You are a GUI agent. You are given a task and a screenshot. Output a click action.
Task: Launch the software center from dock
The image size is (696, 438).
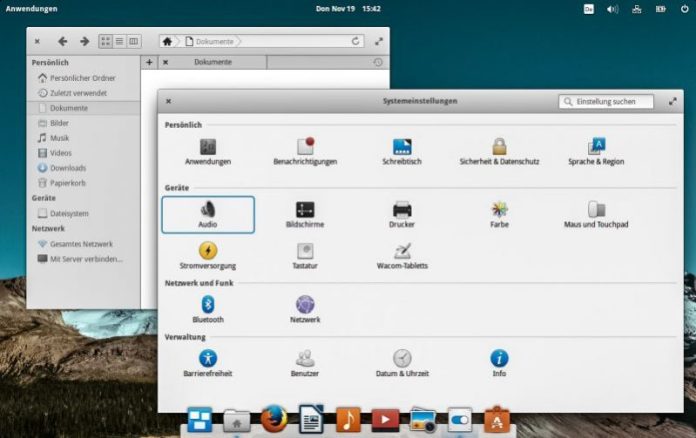[x=497, y=419]
